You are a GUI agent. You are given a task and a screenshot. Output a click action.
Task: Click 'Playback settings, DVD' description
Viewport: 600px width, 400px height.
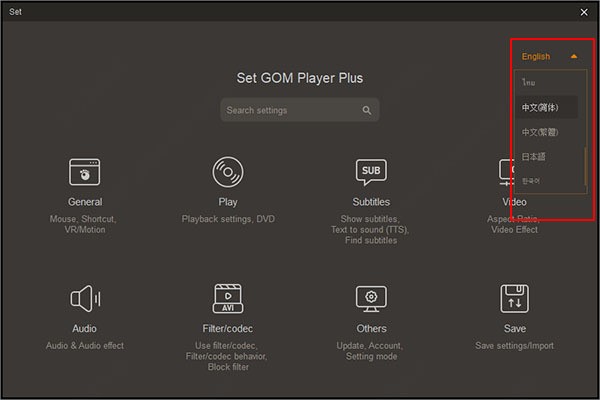coord(228,219)
